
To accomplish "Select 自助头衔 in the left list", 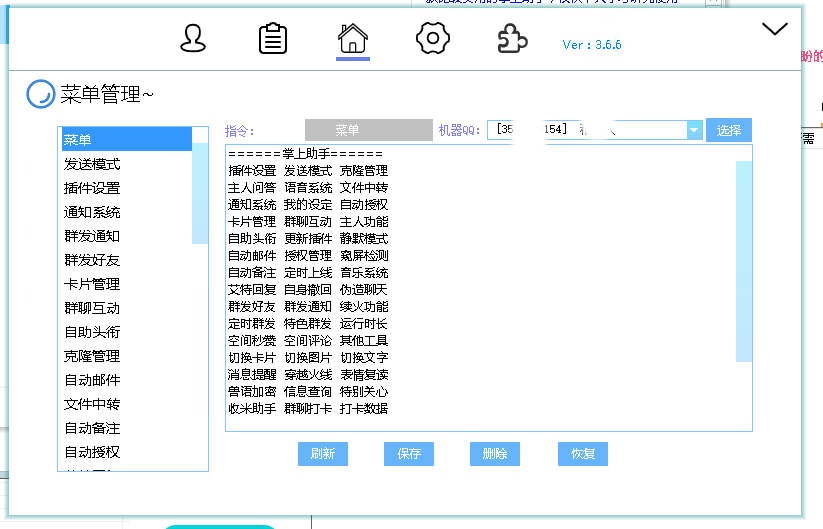I will coord(126,332).
